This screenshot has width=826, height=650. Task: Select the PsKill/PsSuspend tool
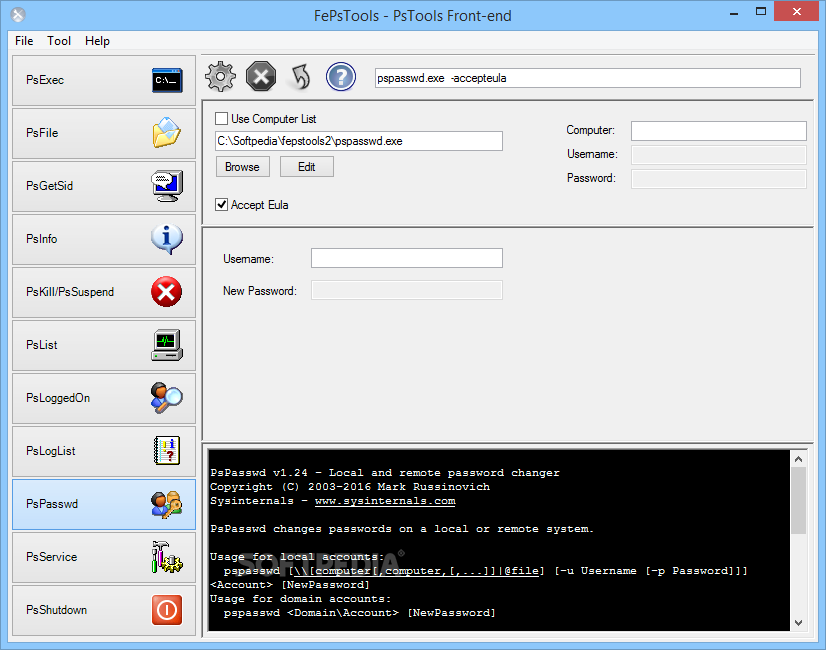point(104,292)
